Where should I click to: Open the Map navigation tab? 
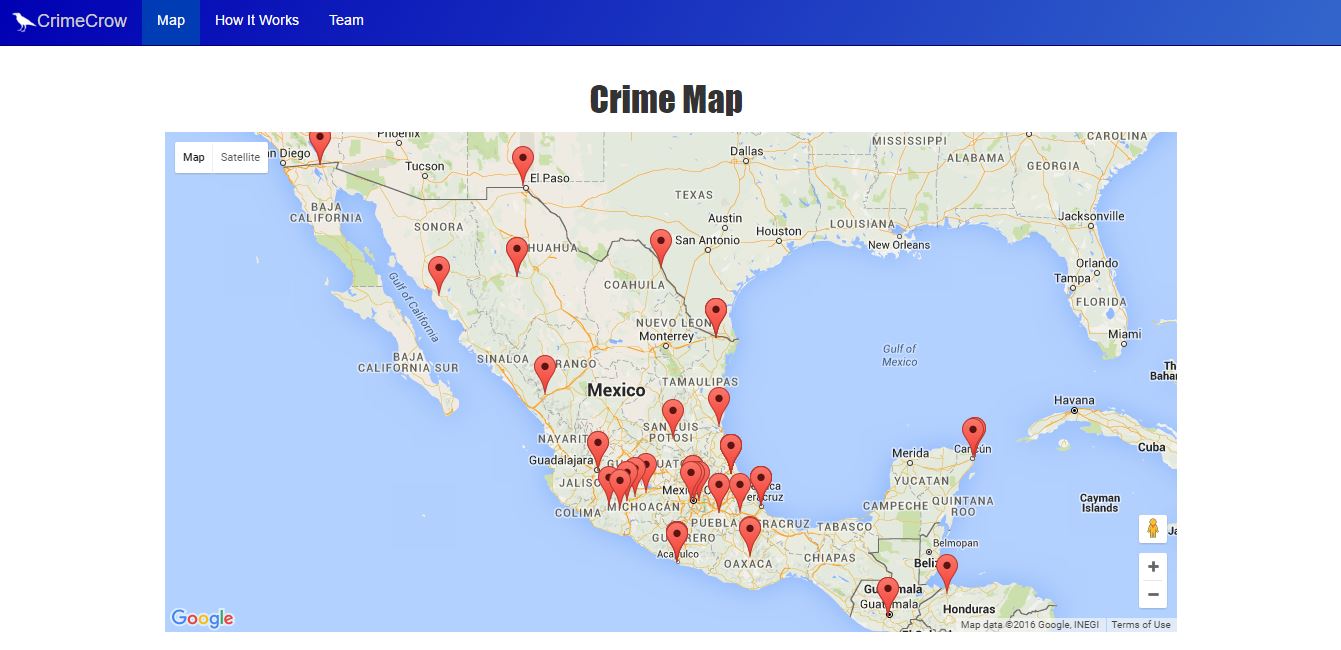coord(171,21)
